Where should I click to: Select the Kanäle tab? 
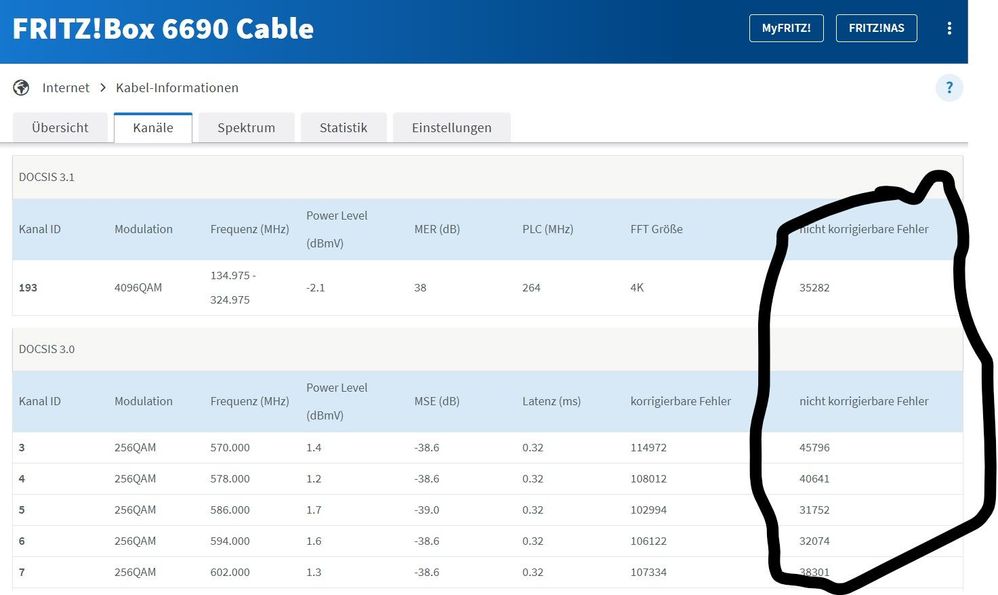tap(152, 128)
